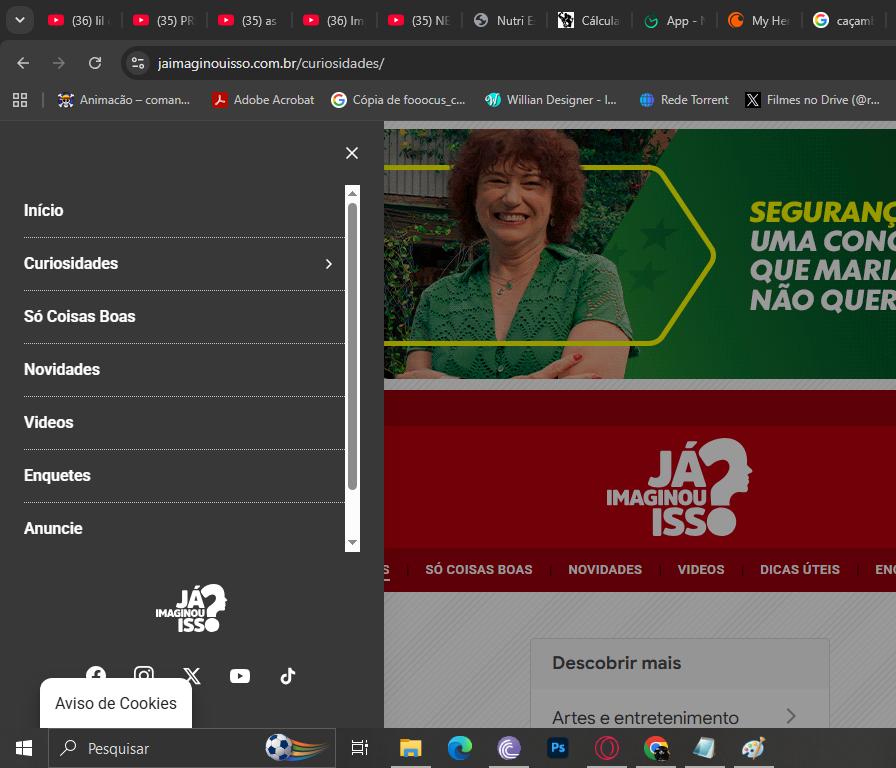Open the Animação bookmark

[x=124, y=100]
